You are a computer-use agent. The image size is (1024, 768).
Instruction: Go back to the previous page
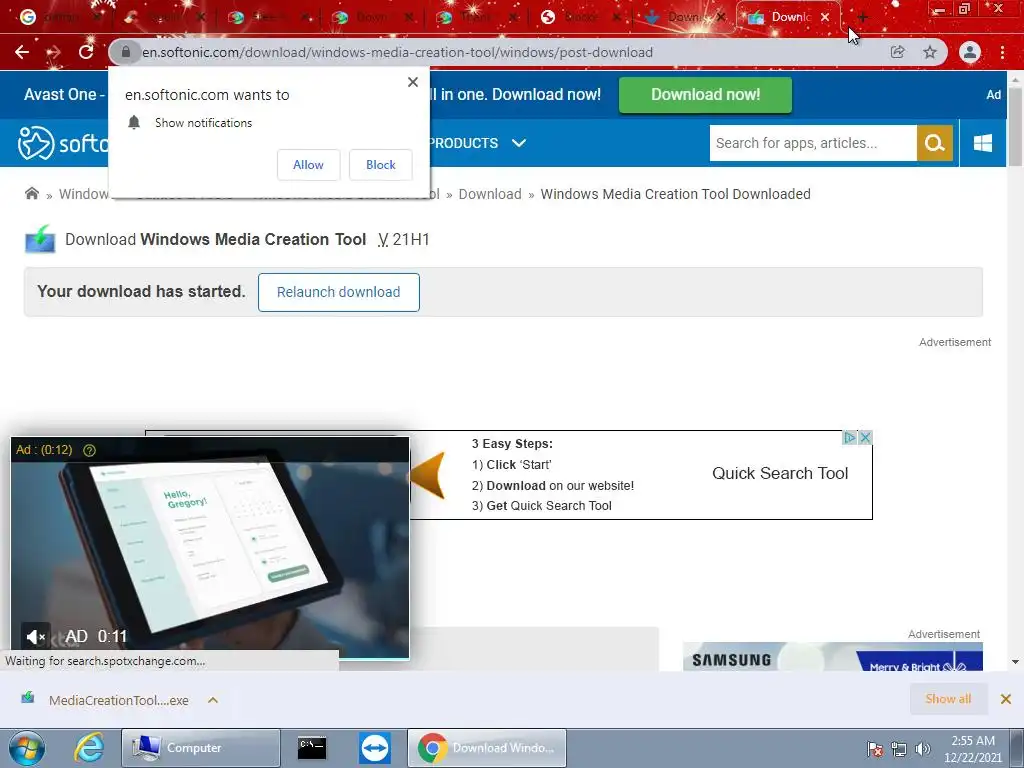tap(22, 52)
